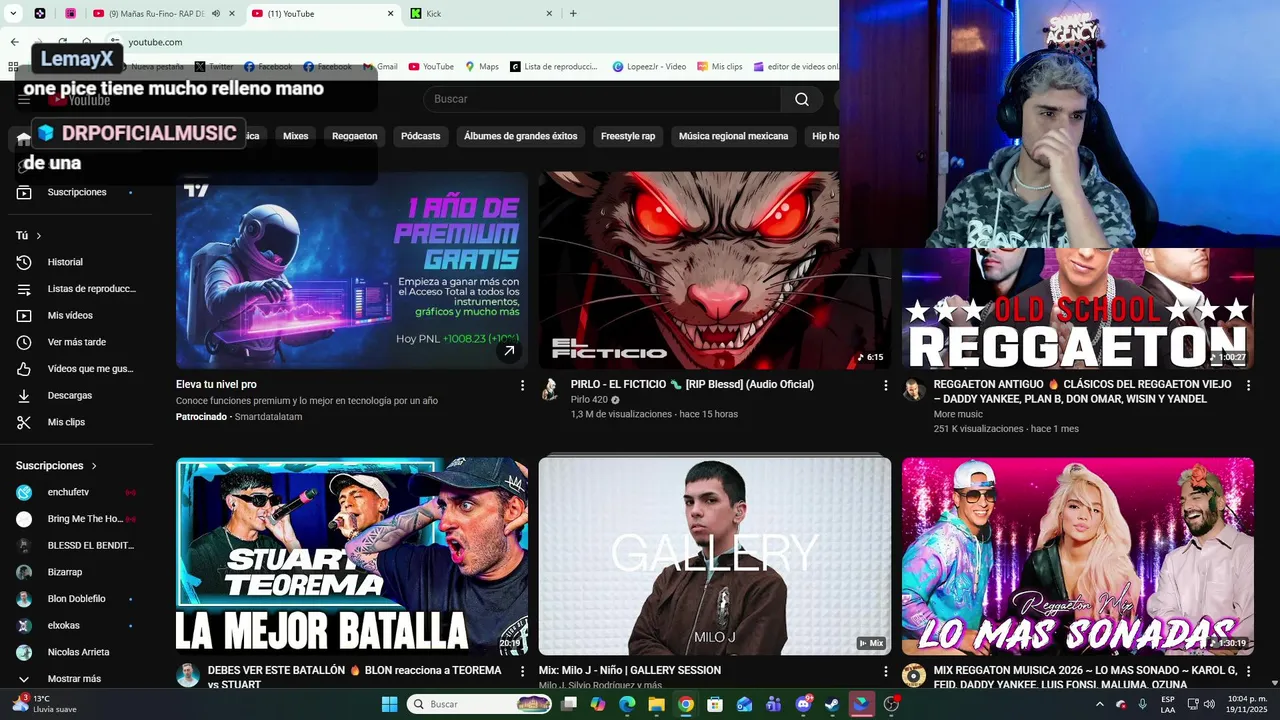The image size is (1280, 720).
Task: Open Microsoft Edge from taskbar
Action: 627,704
